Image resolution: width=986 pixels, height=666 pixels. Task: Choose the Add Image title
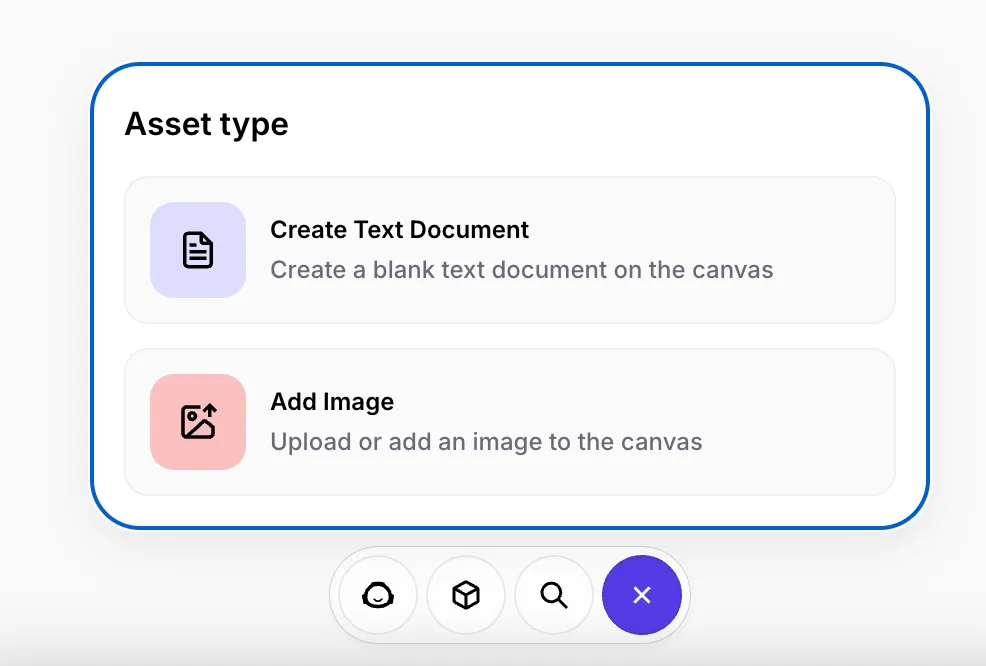(332, 402)
